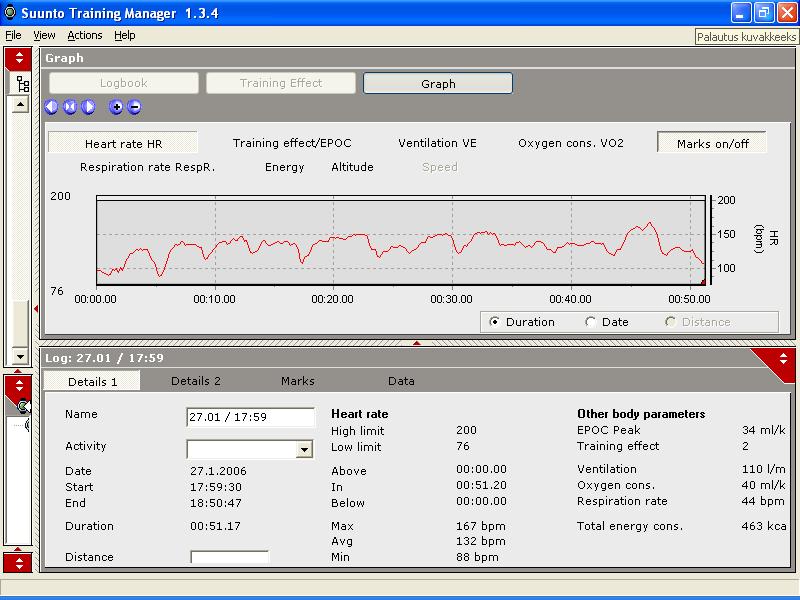Collapse top-left panel with red arrows button

tap(18, 58)
